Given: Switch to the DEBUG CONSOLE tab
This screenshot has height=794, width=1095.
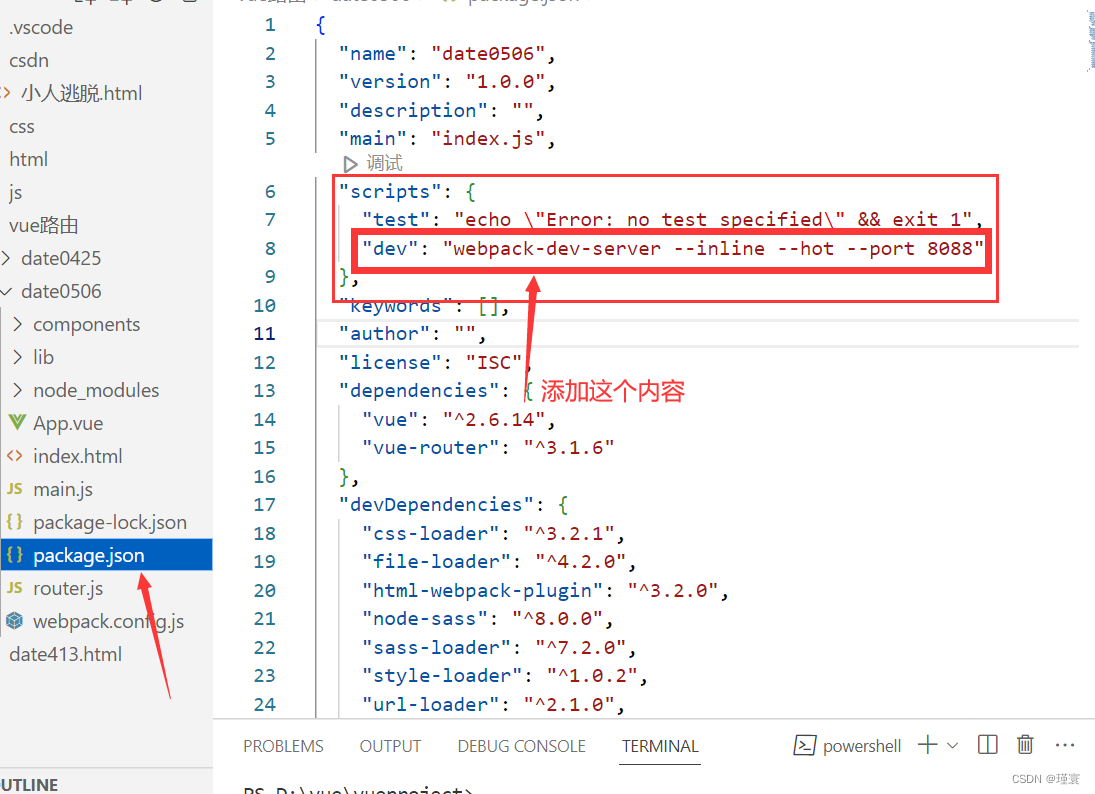Looking at the screenshot, I should pyautogui.click(x=521, y=746).
